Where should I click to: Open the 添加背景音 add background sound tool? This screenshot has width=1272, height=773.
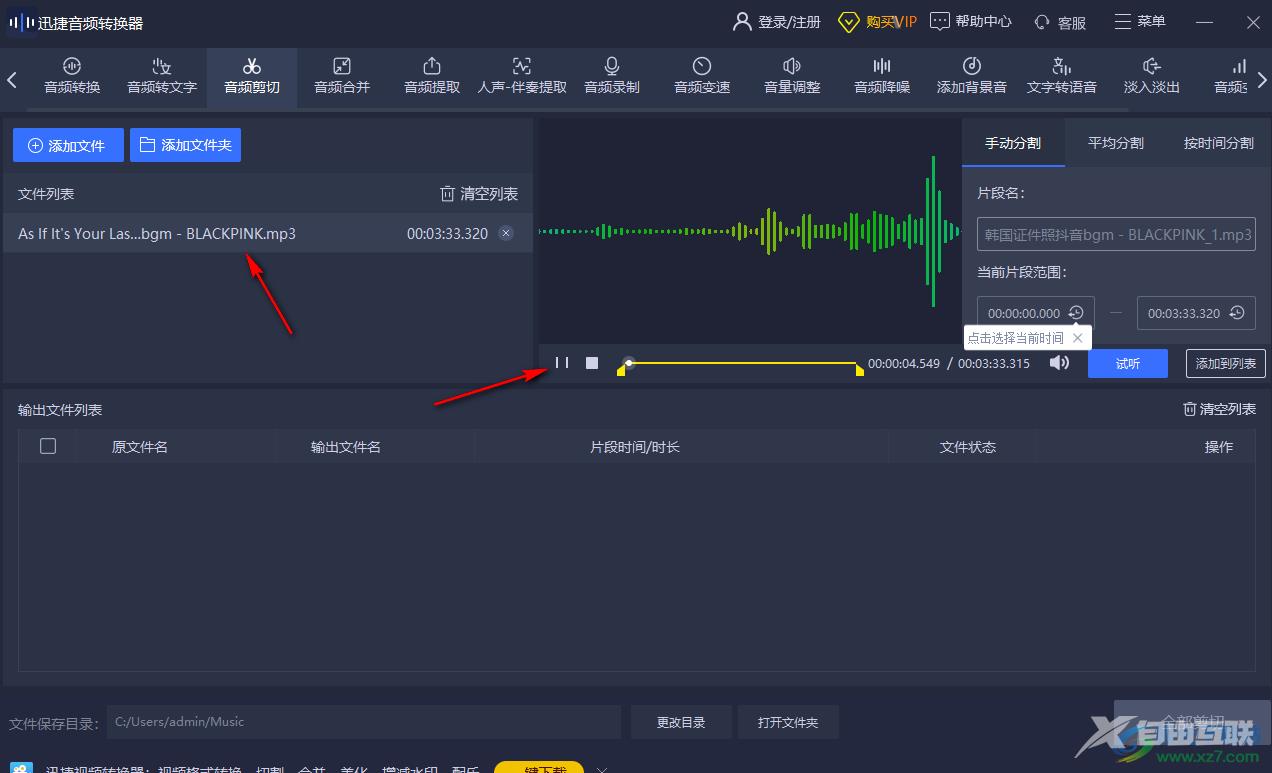click(x=972, y=77)
